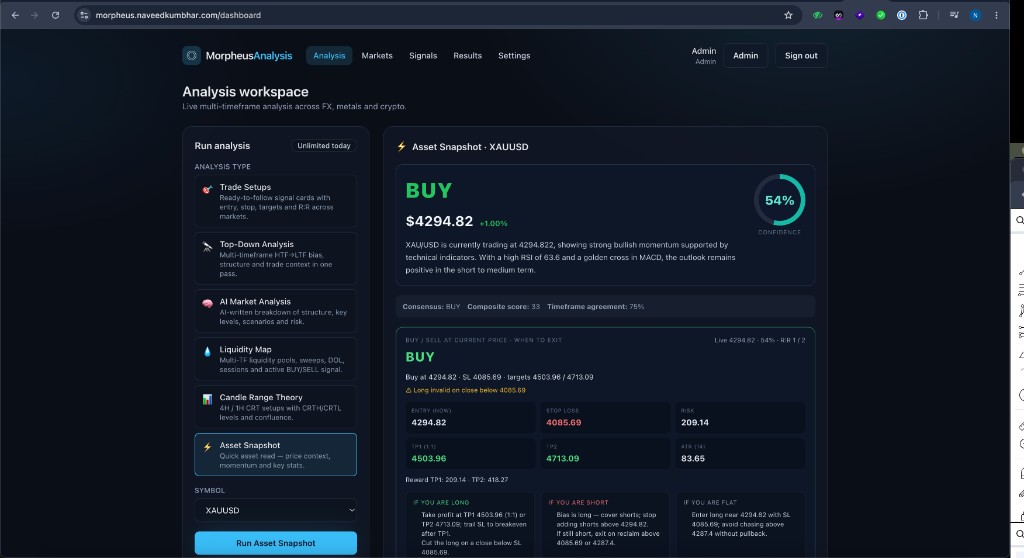Click the AI Market Analysis brain icon
This screenshot has width=1024, height=558.
point(207,304)
